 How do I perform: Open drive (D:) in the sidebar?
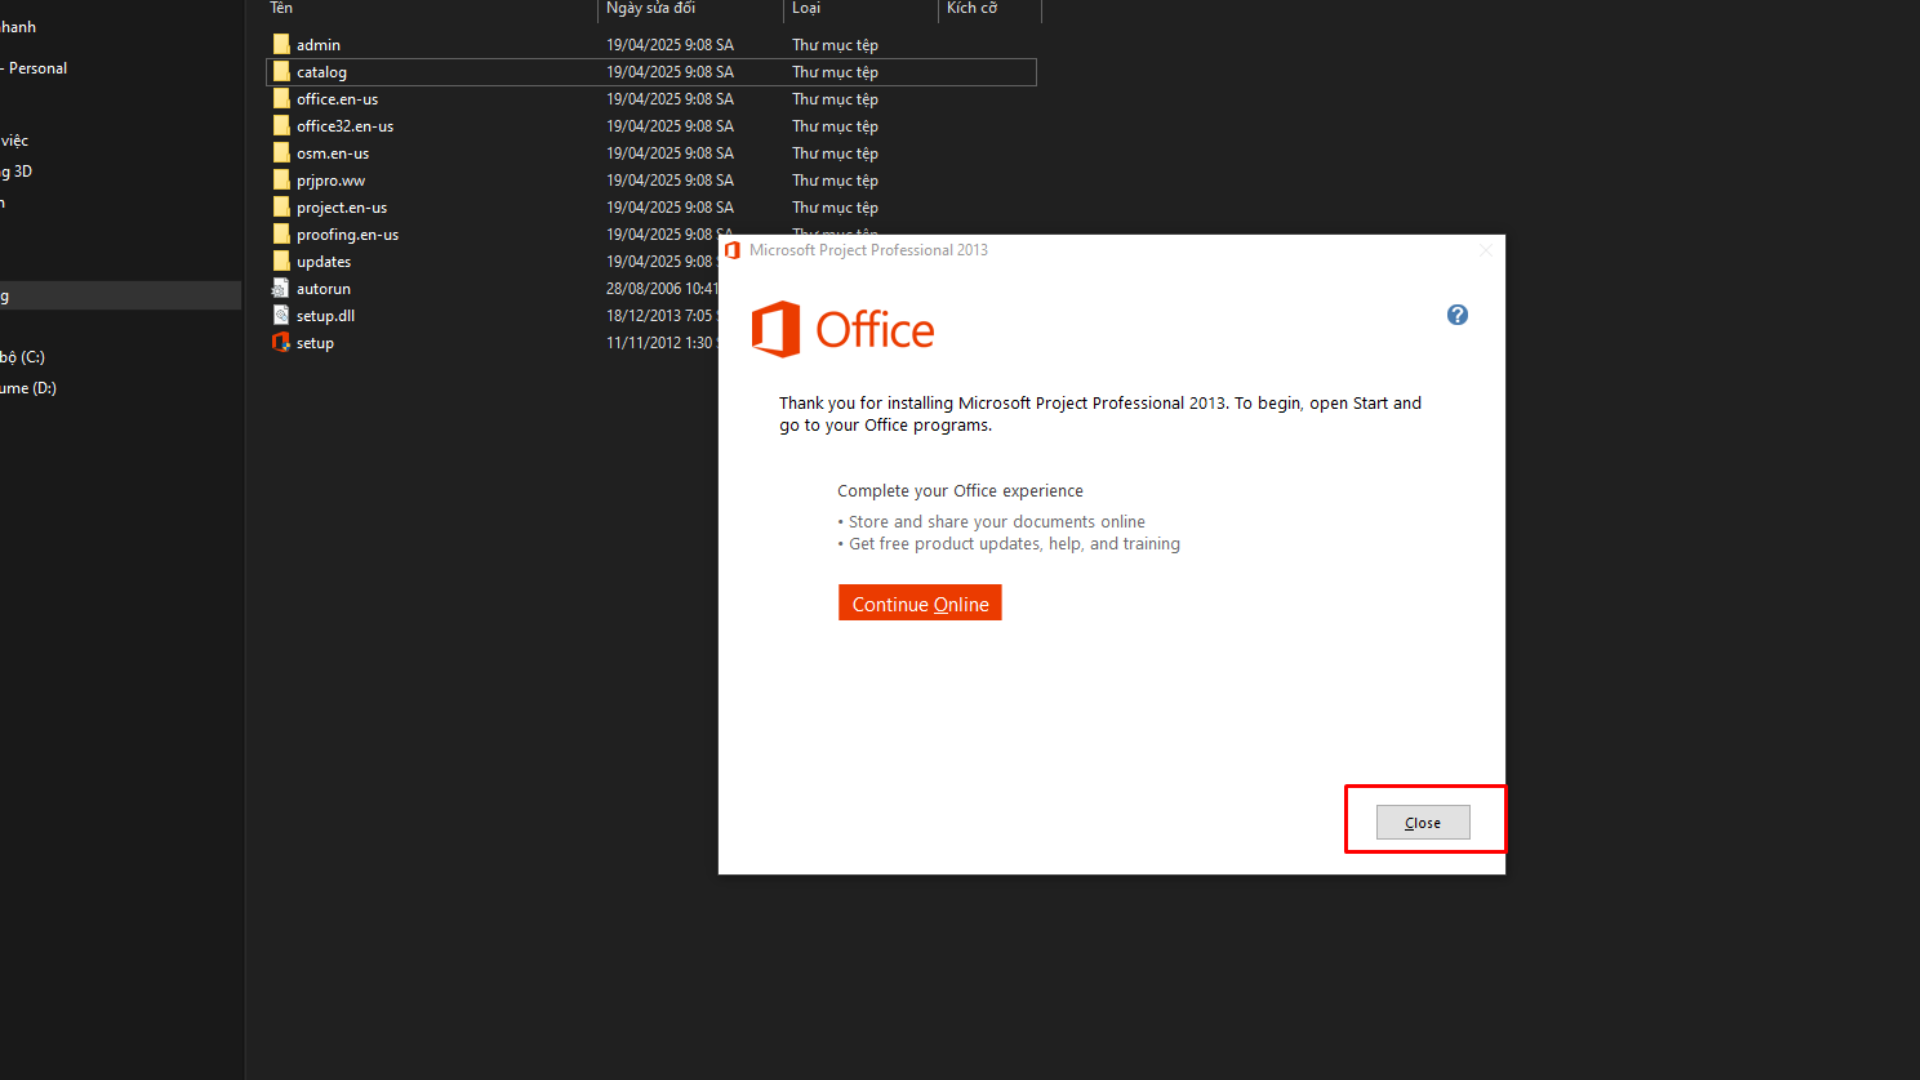tap(30, 388)
